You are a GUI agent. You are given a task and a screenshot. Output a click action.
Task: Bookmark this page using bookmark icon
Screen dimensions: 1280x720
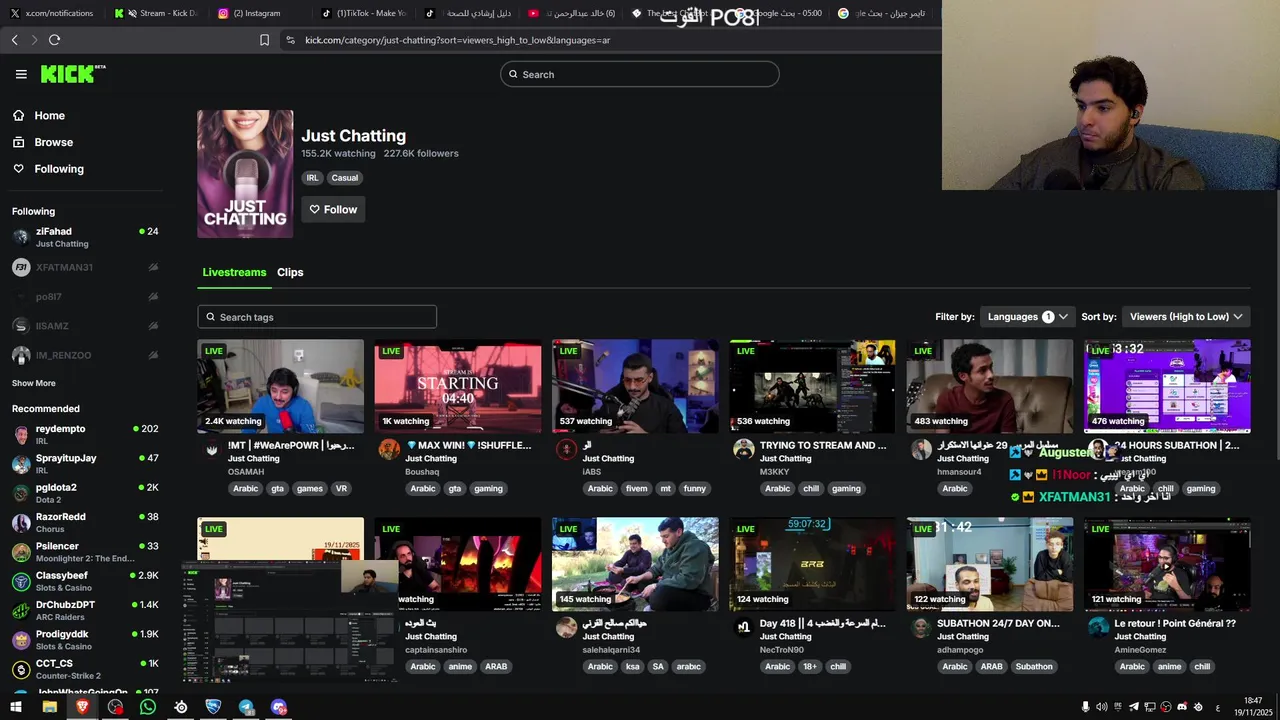coord(264,40)
